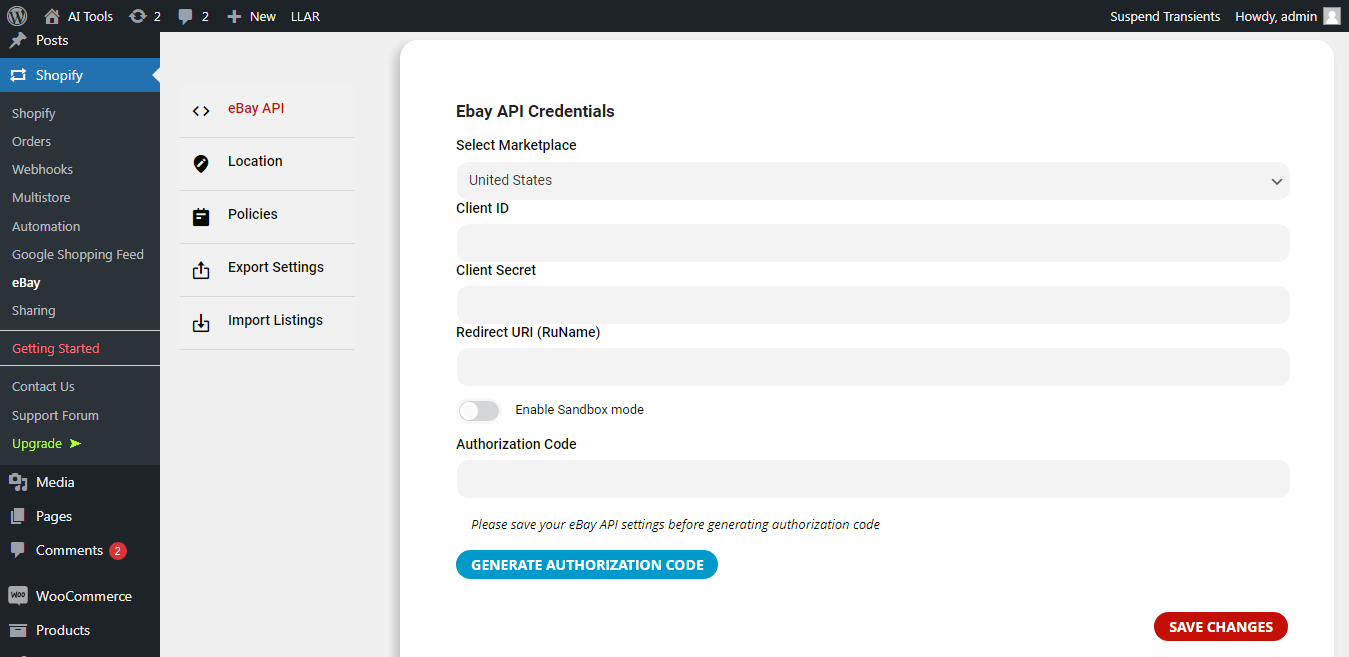The height and width of the screenshot is (657, 1349).
Task: Open Google Shopping Feed submenu item
Action: pyautogui.click(x=78, y=254)
